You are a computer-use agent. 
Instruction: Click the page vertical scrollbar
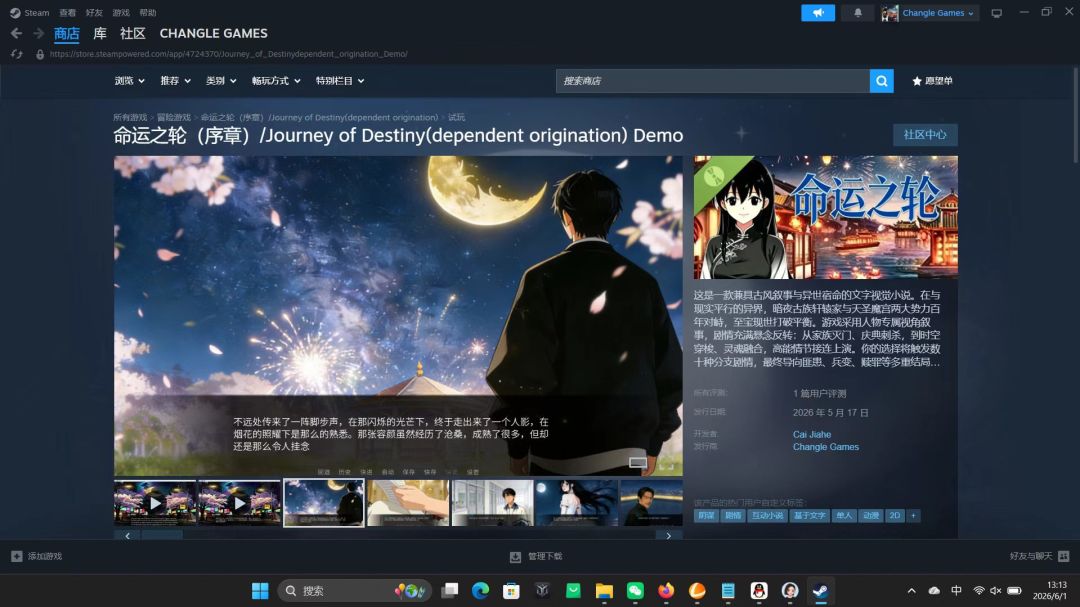click(x=1075, y=114)
